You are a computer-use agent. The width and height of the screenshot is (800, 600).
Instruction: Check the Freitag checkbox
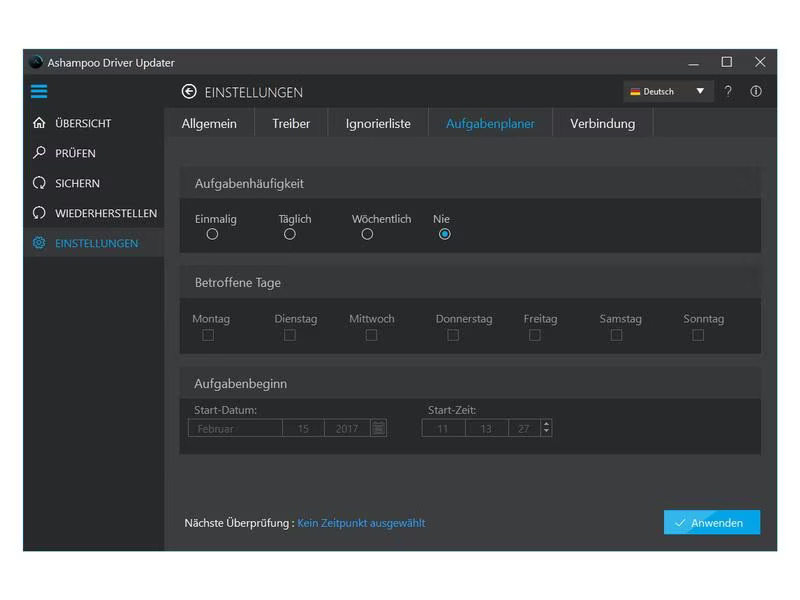[x=535, y=335]
